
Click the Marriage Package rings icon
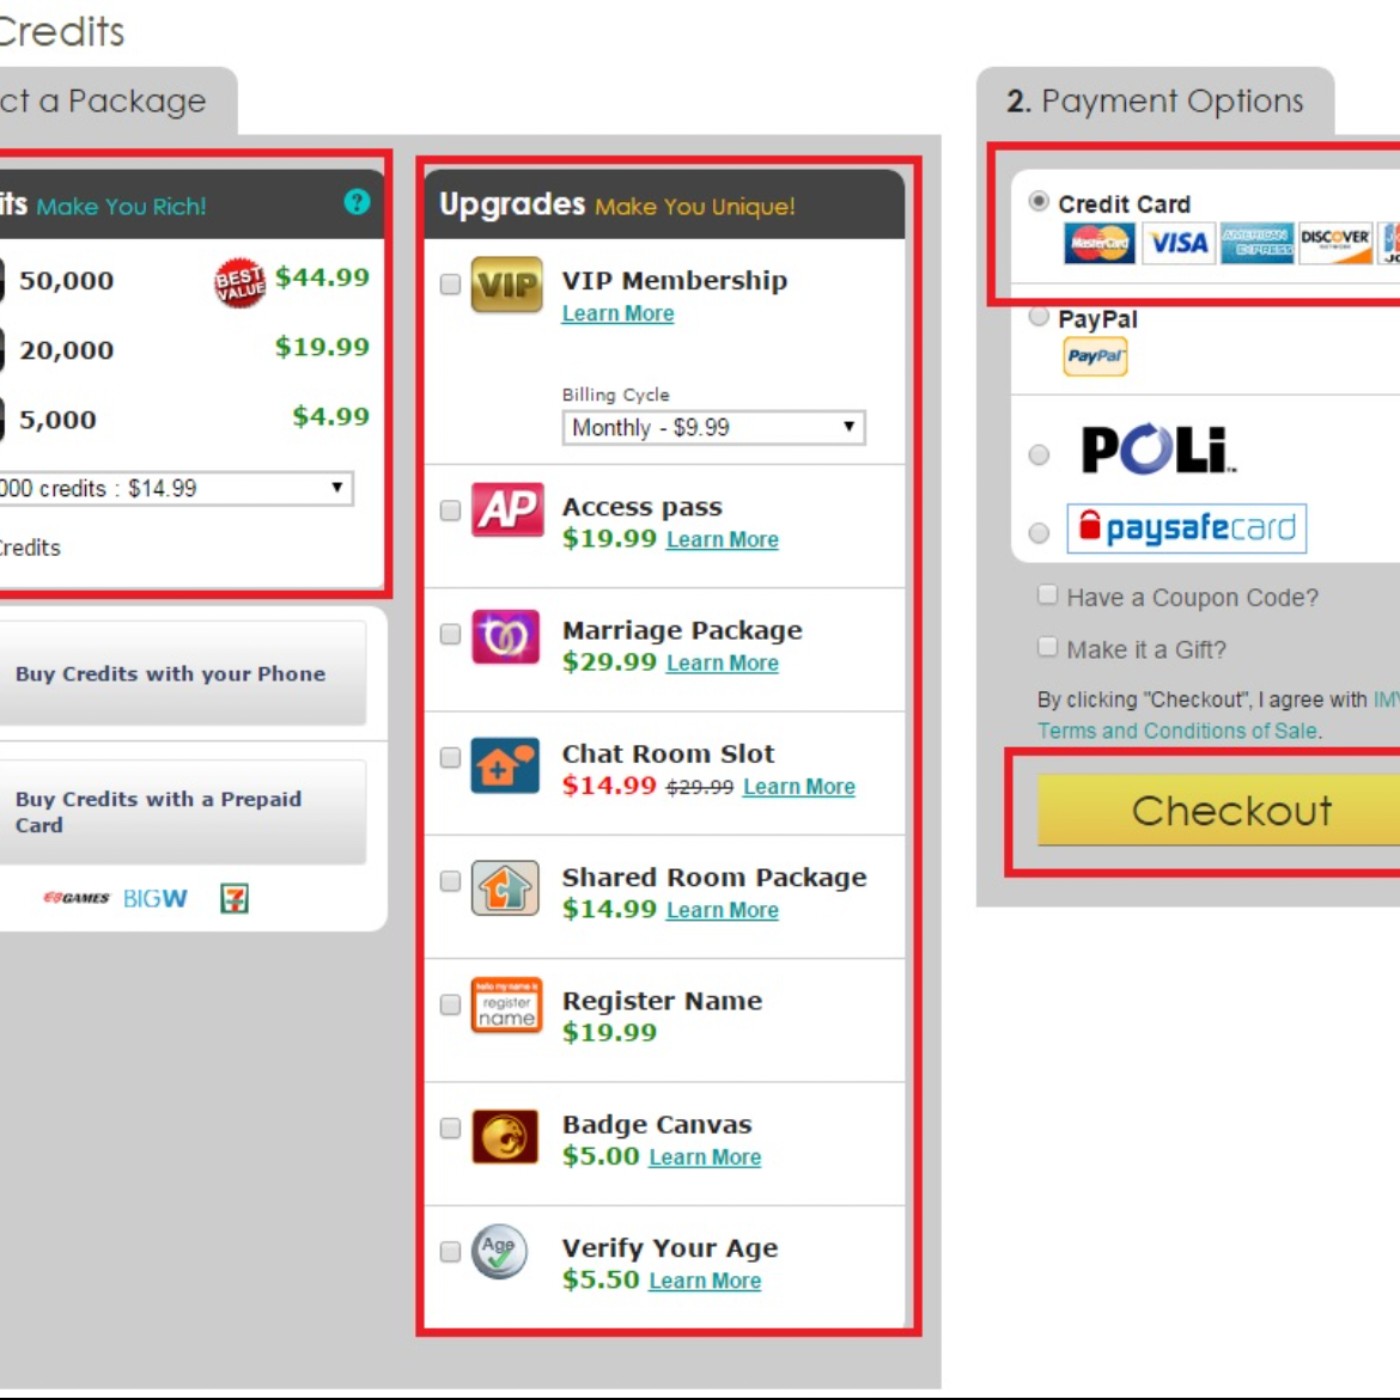(506, 636)
